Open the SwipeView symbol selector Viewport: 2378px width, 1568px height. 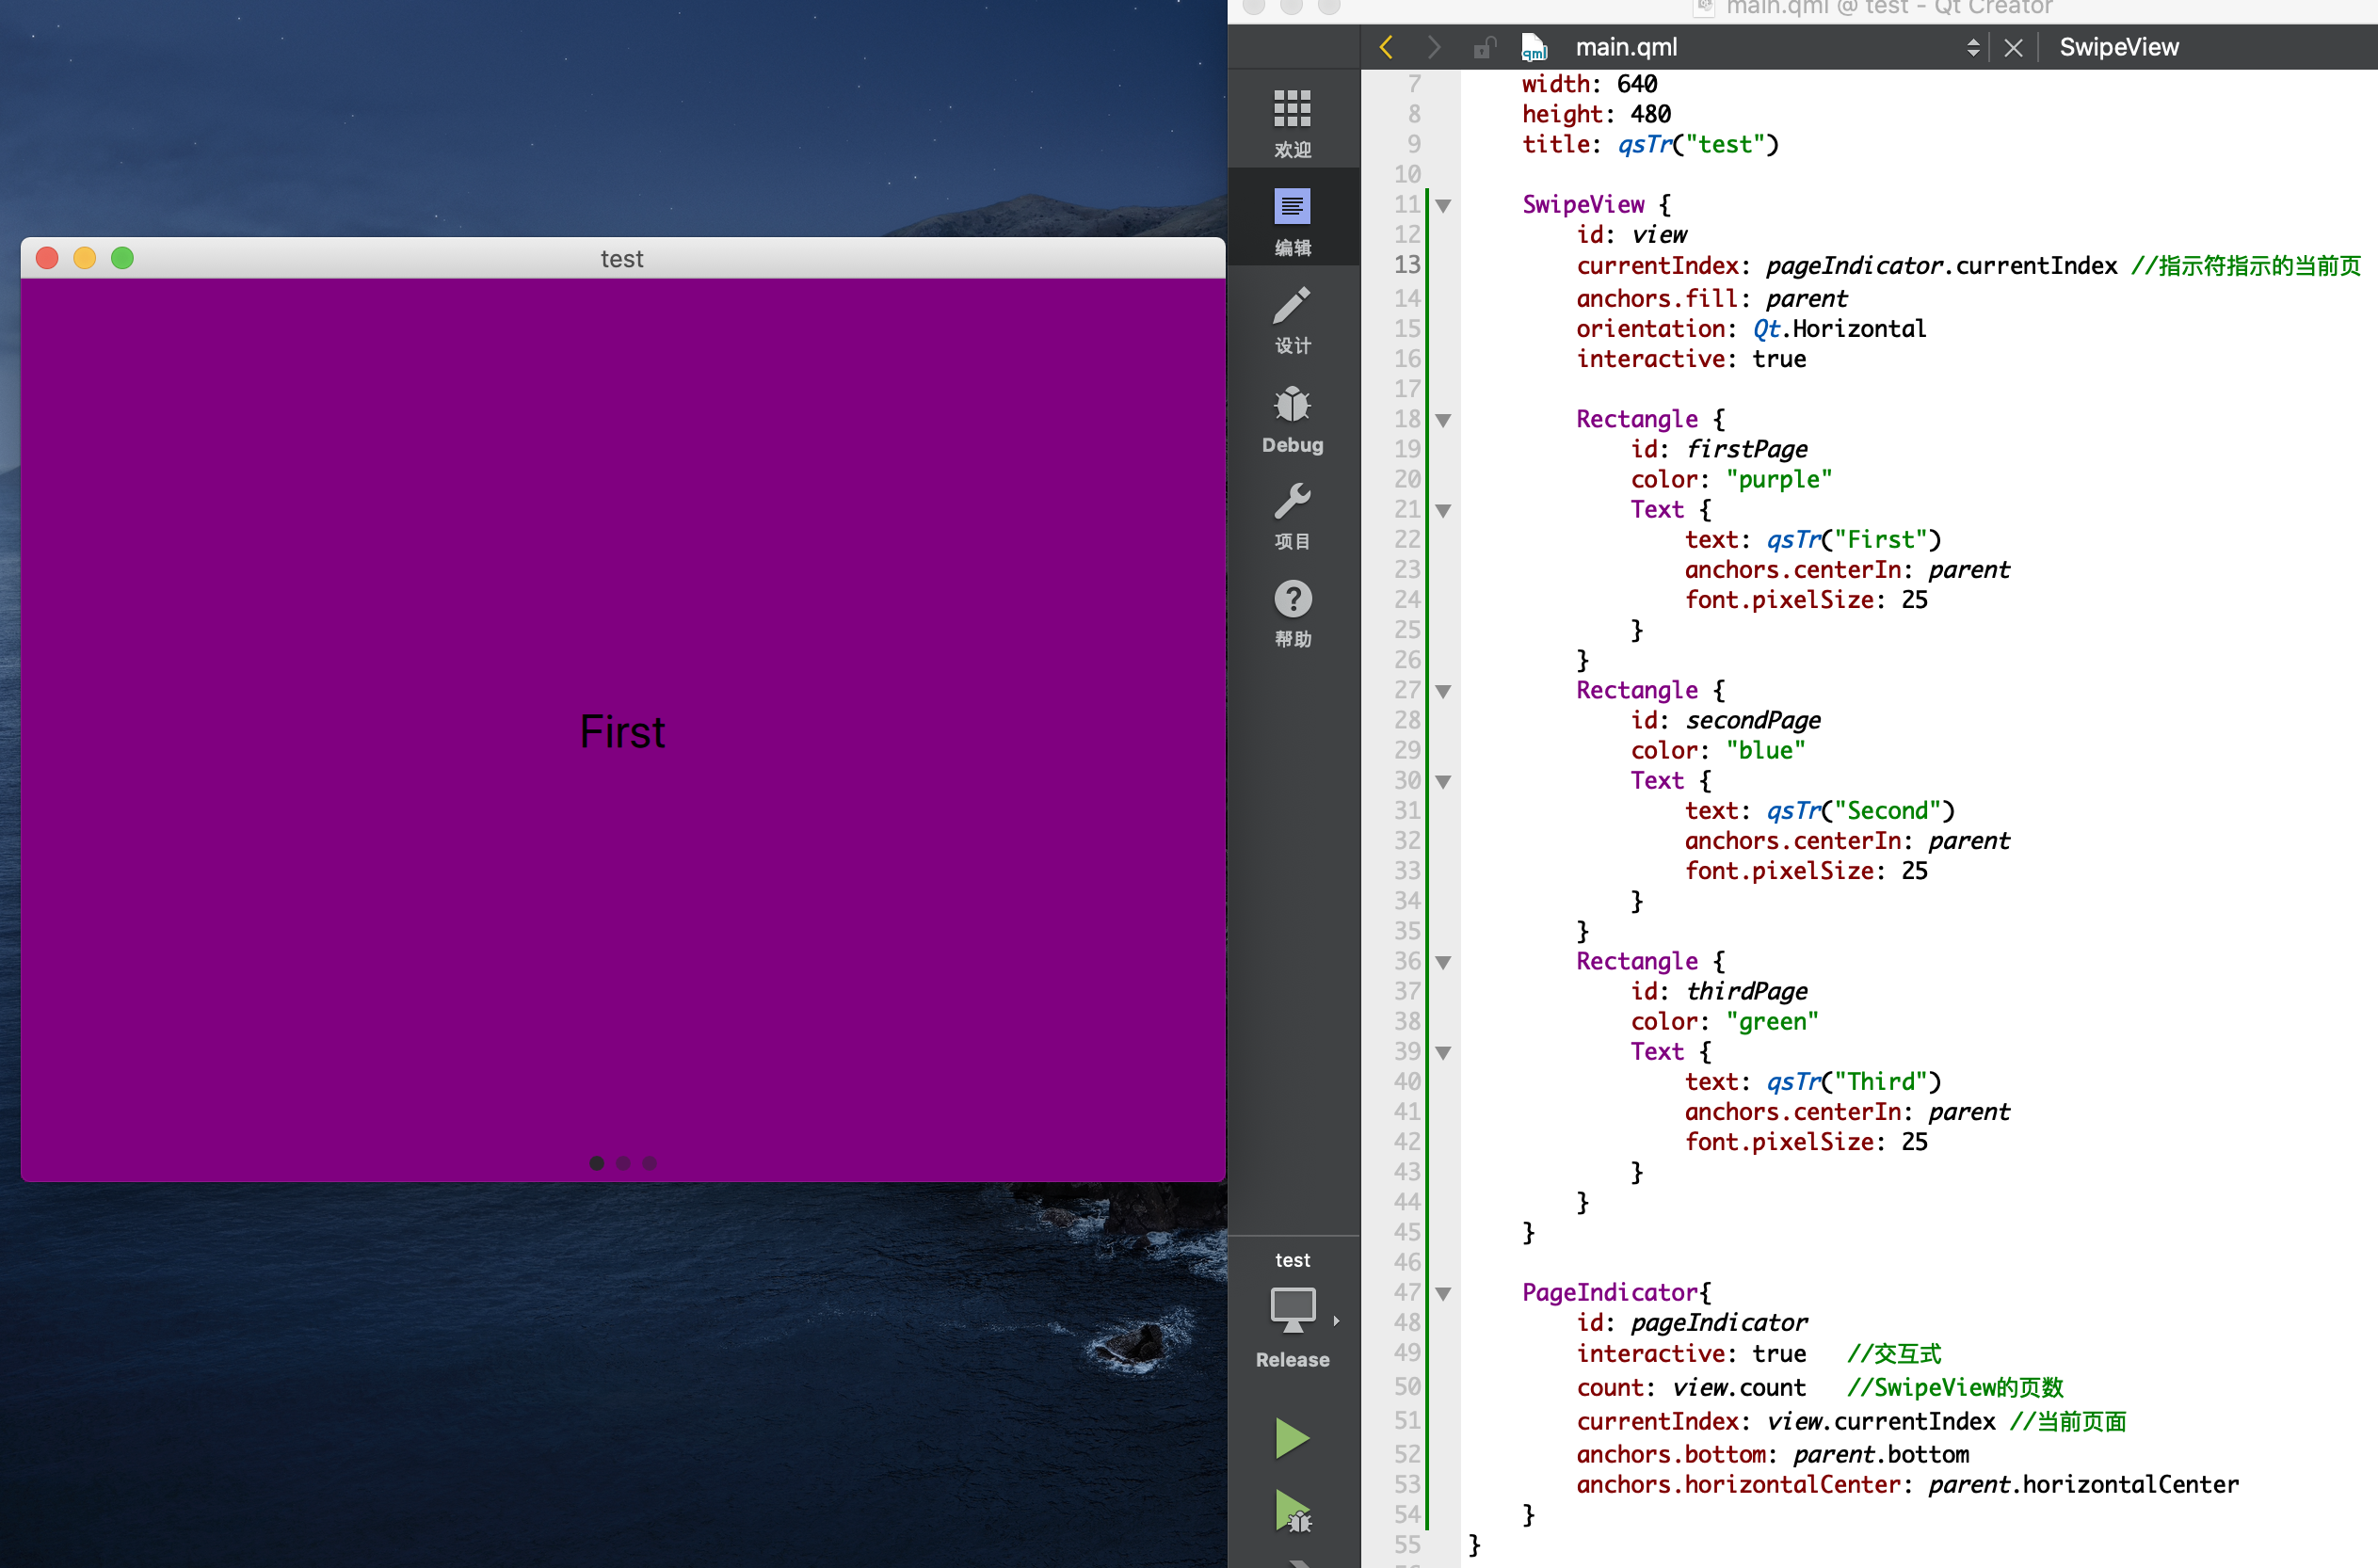point(2118,47)
